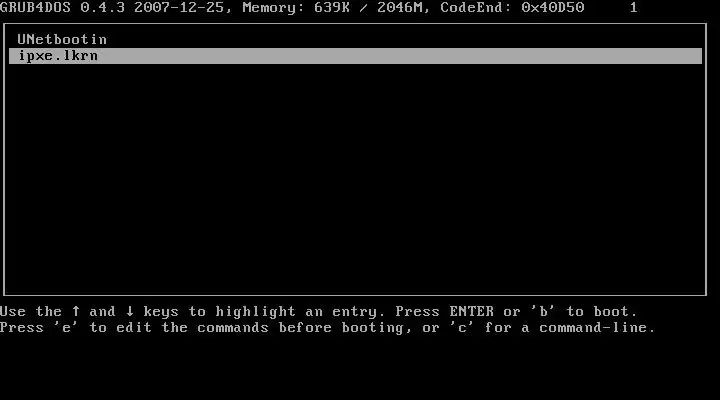Click the up arrow symbol in help text
Viewport: 720px width, 400px height.
(76, 311)
